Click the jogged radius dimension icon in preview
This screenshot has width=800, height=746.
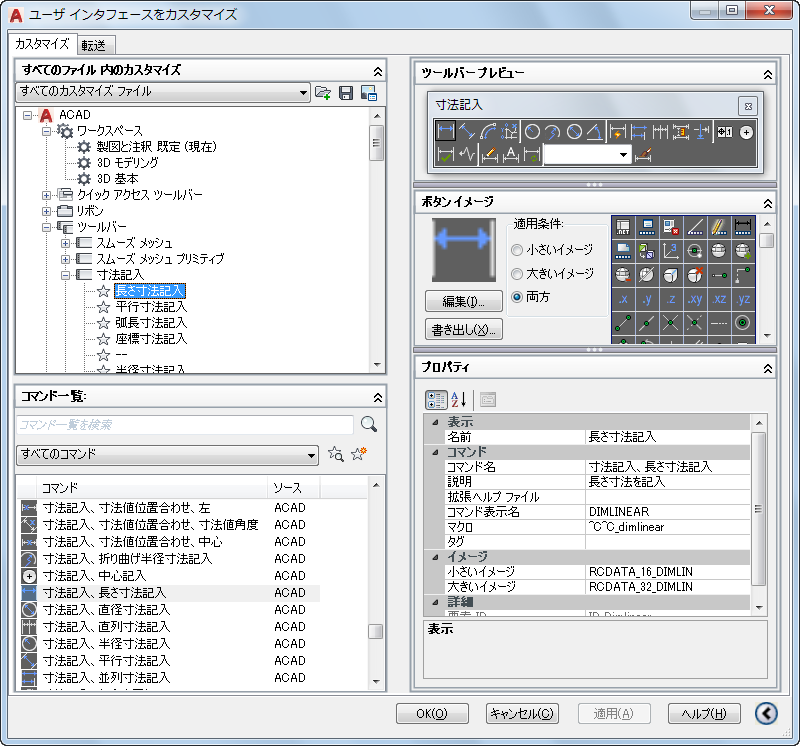tap(553, 132)
